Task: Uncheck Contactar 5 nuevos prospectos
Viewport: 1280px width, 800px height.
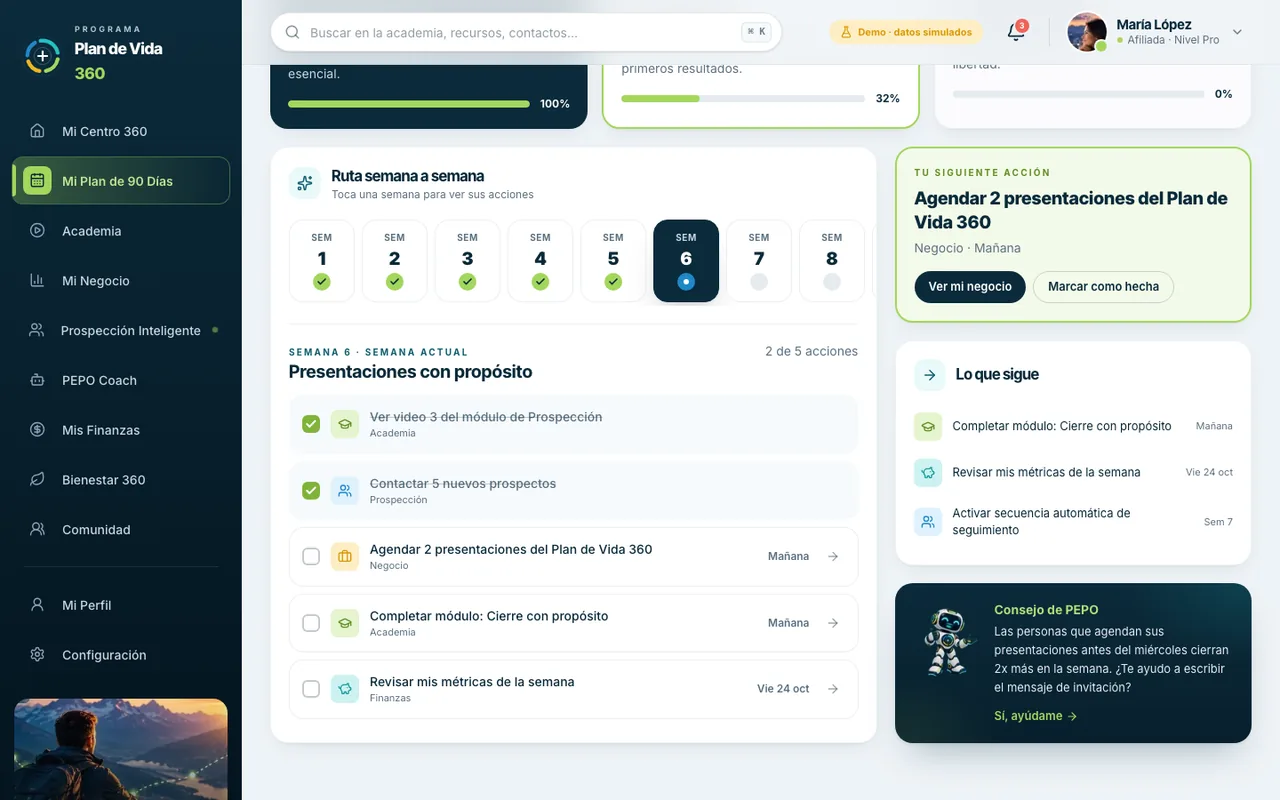Action: pyautogui.click(x=311, y=490)
